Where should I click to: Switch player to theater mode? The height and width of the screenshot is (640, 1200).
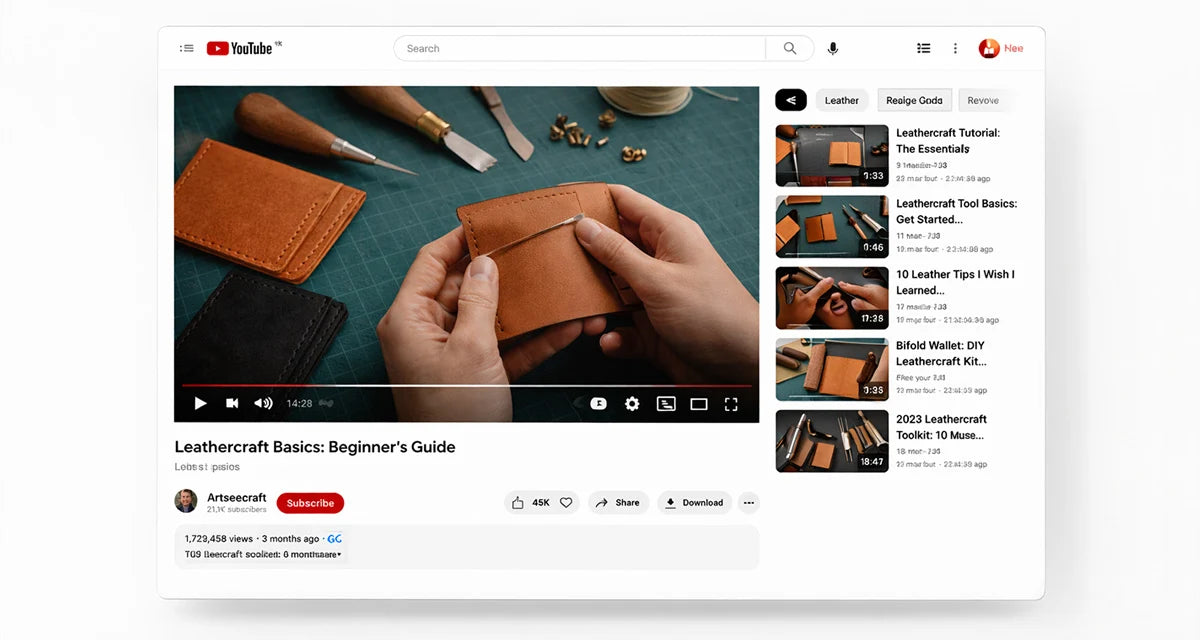(x=699, y=404)
